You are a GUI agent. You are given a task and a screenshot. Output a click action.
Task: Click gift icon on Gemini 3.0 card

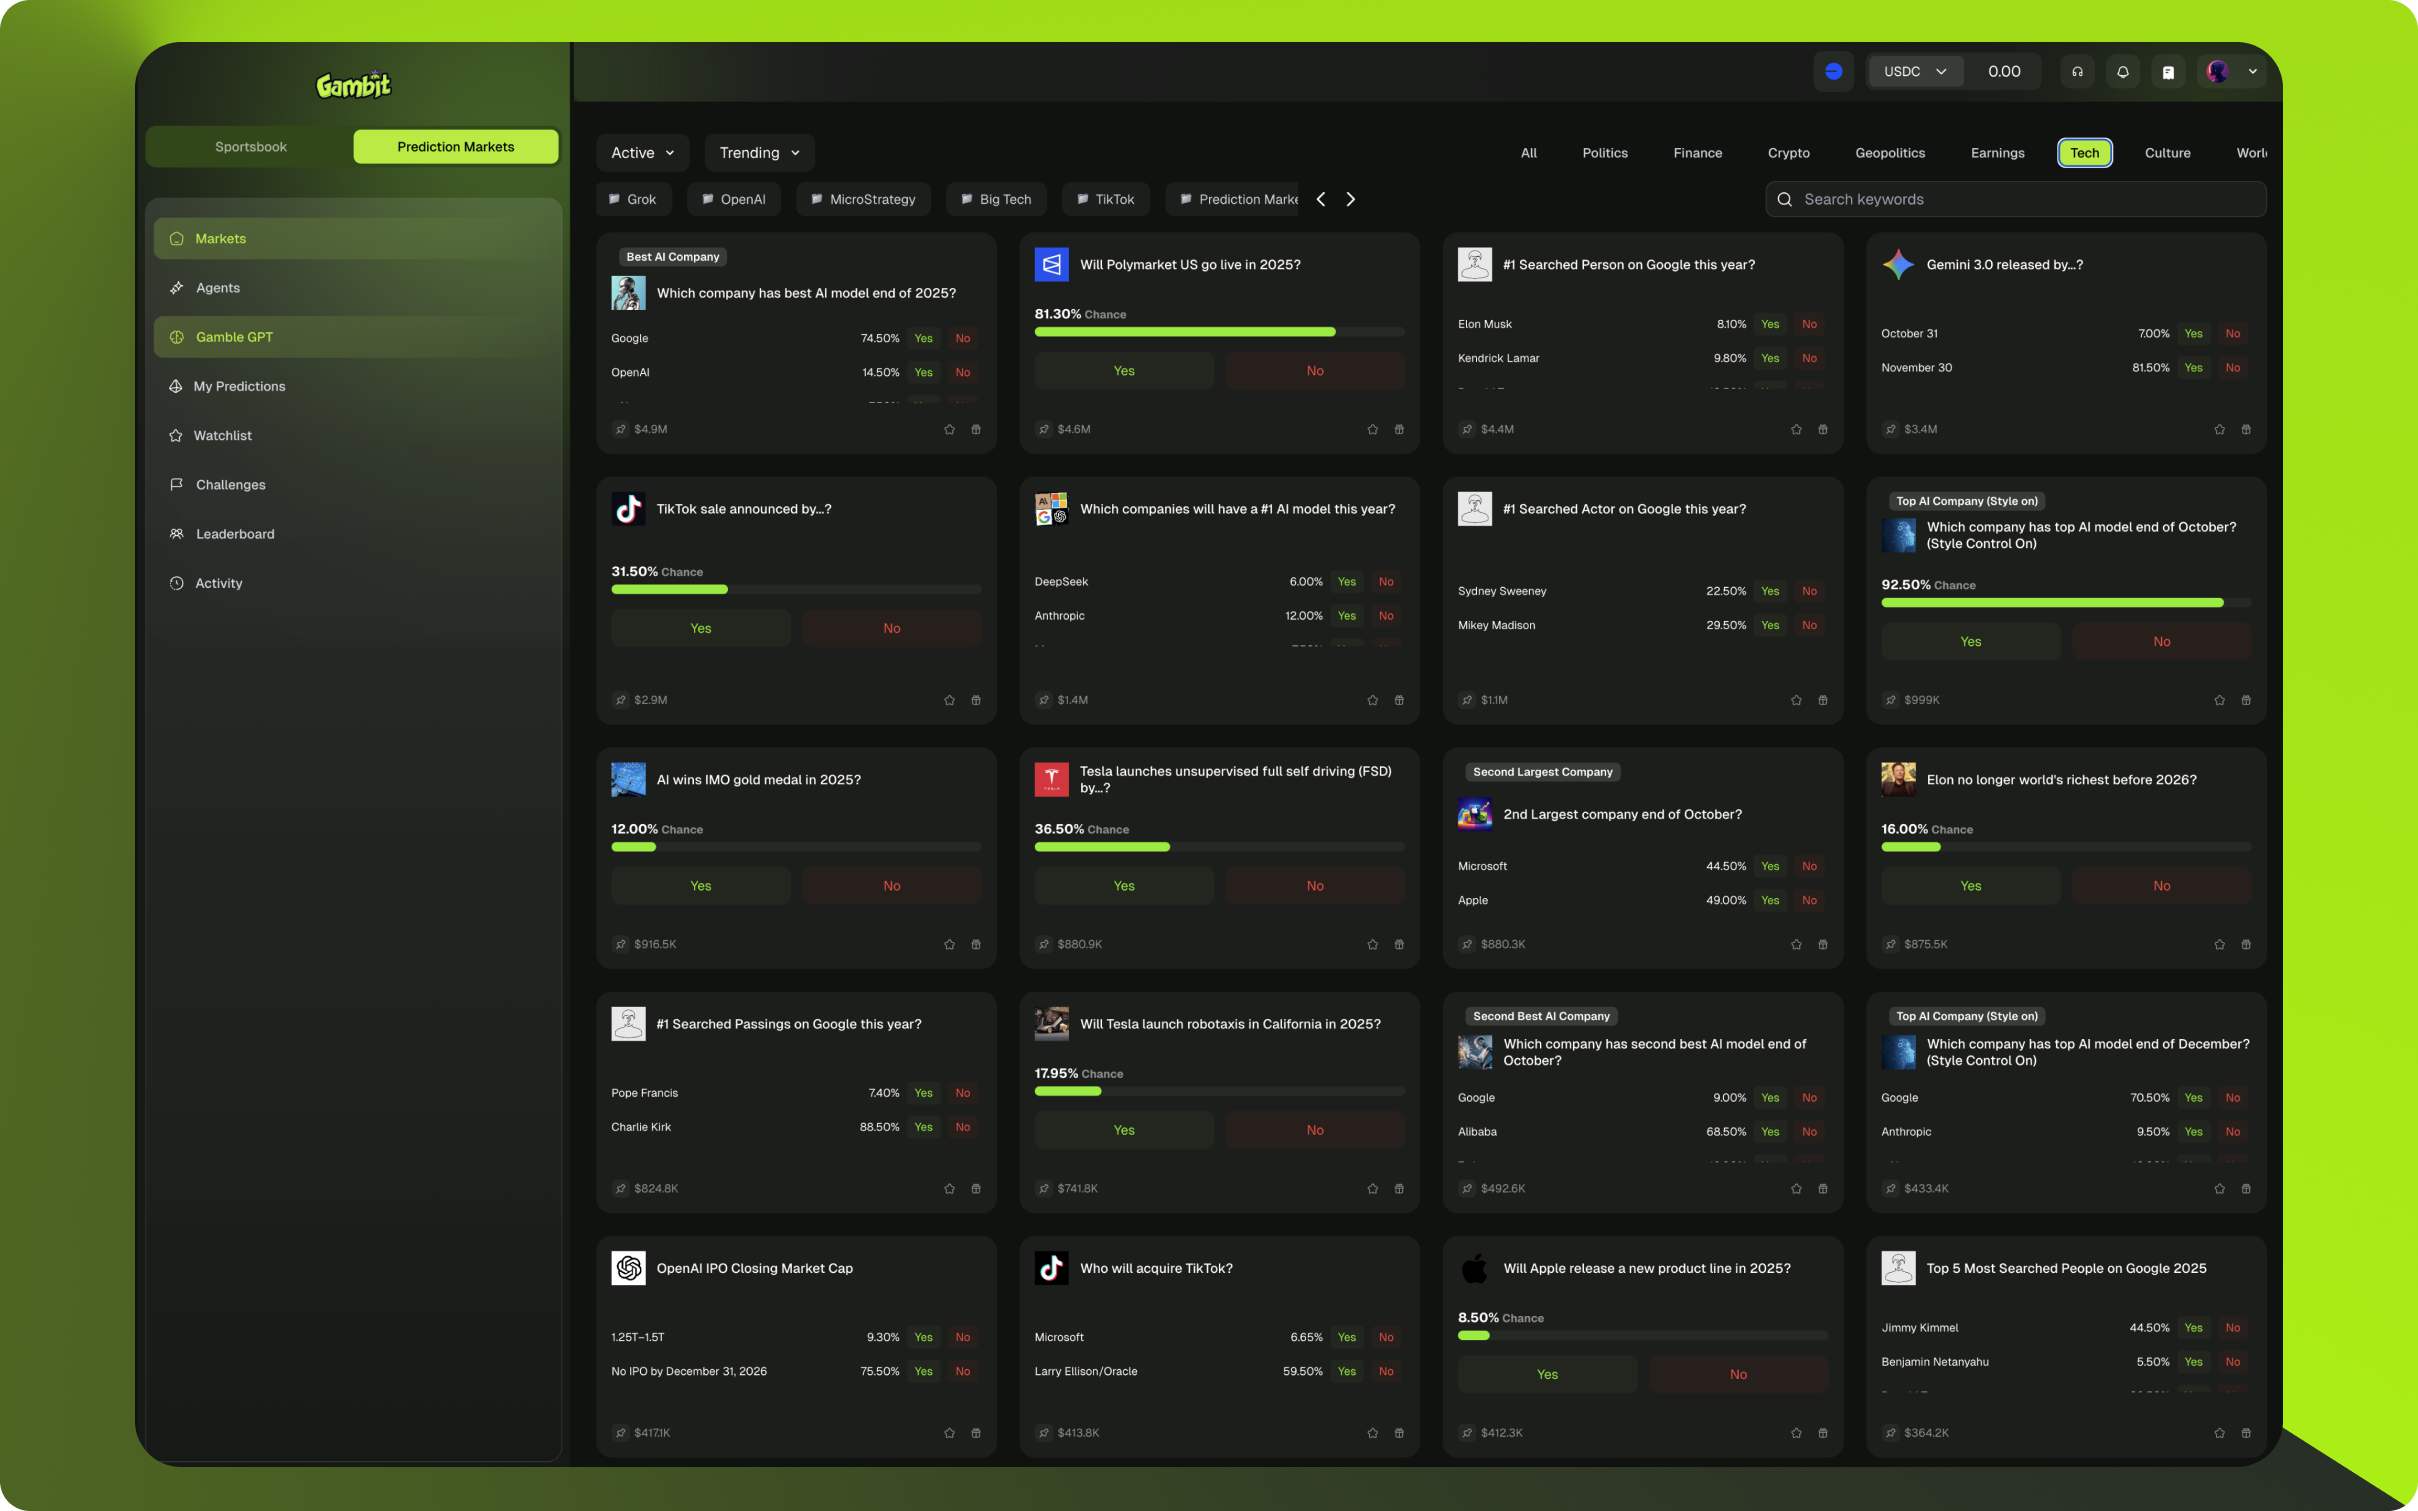click(x=2246, y=429)
